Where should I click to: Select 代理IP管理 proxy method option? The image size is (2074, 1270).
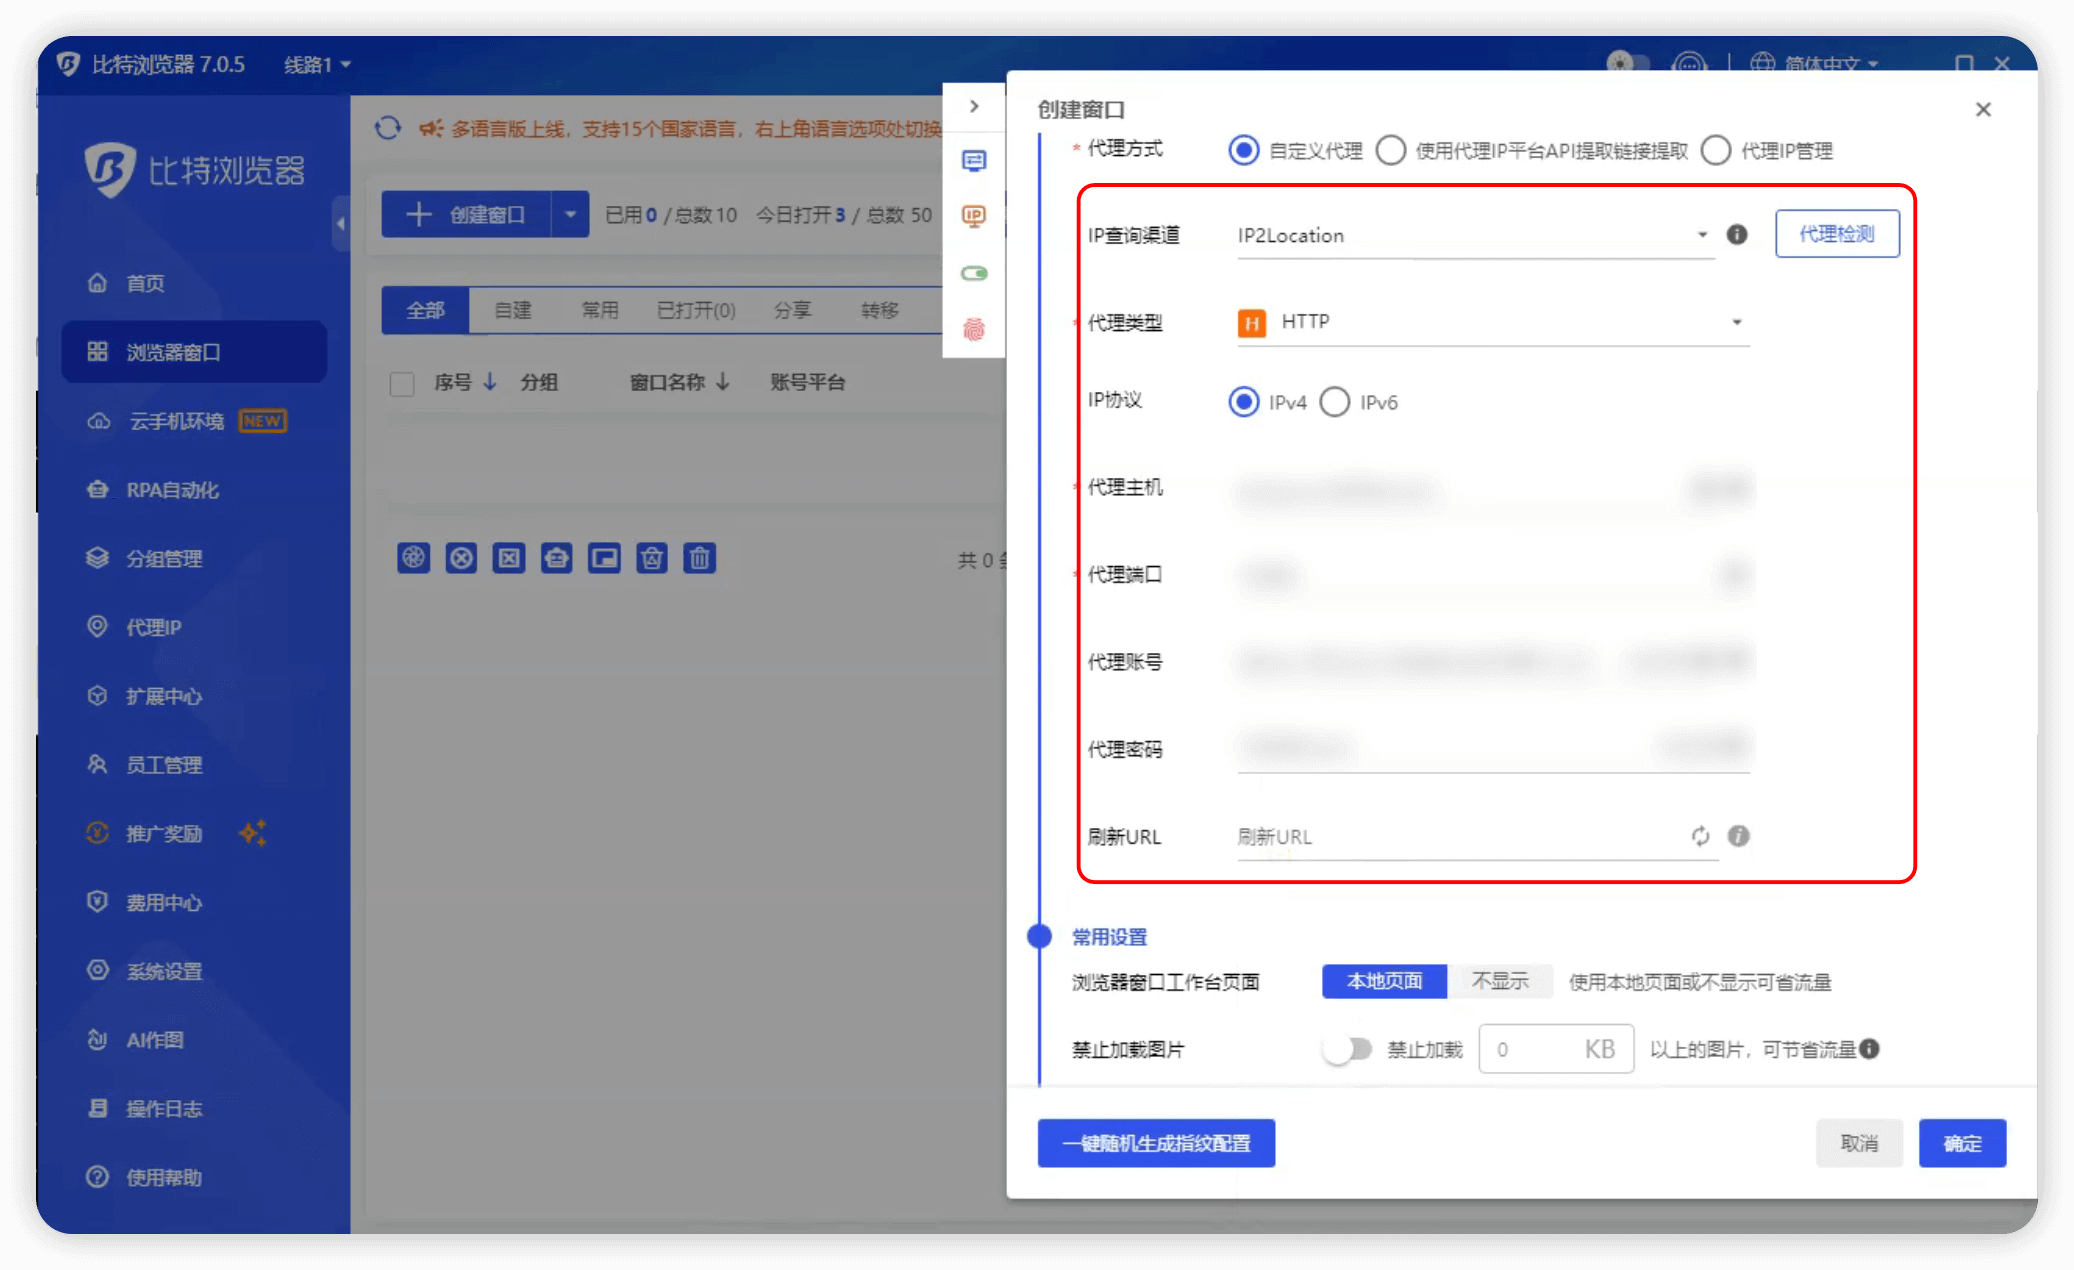click(1716, 151)
